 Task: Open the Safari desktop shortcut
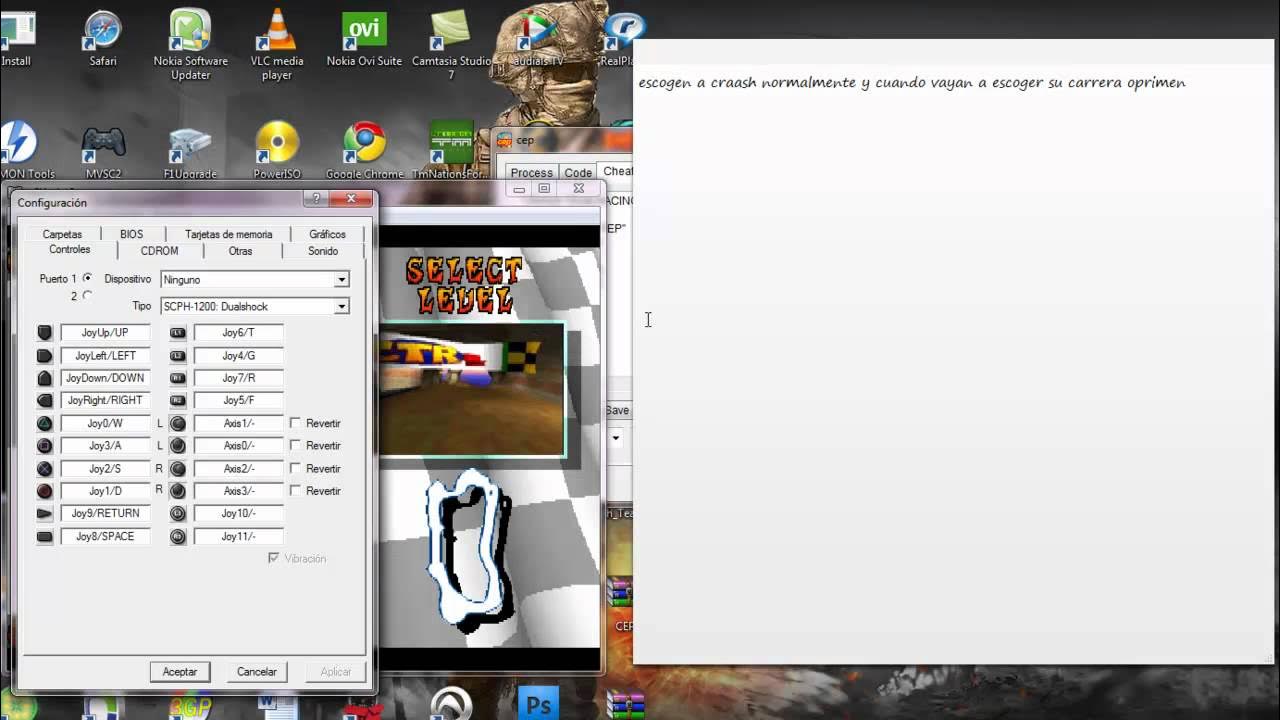tap(102, 38)
